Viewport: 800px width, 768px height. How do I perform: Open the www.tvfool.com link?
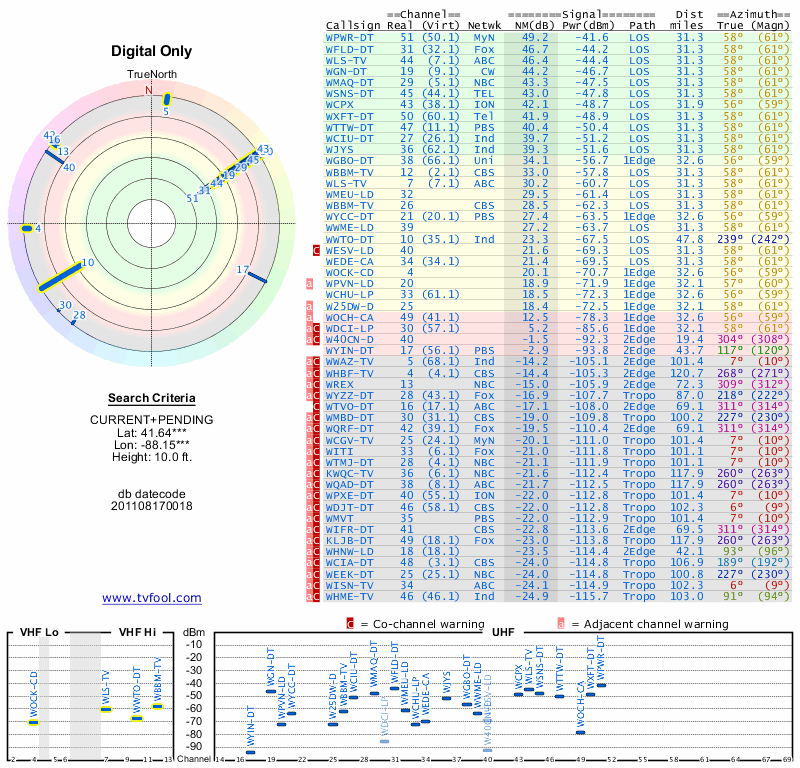(152, 598)
